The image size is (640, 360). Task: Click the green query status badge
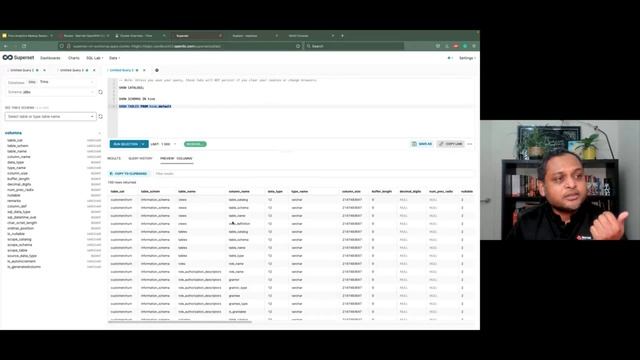click(x=195, y=144)
